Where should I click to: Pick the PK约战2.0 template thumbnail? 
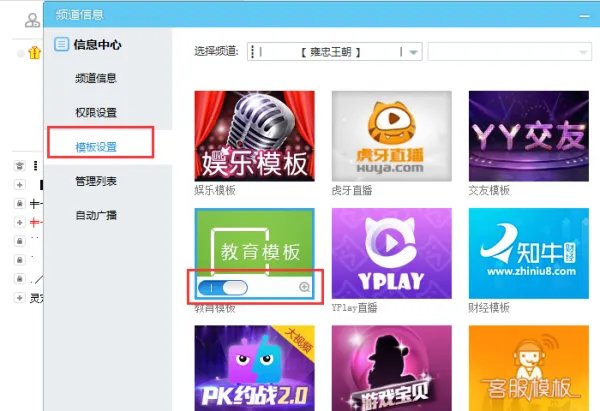pyautogui.click(x=254, y=368)
